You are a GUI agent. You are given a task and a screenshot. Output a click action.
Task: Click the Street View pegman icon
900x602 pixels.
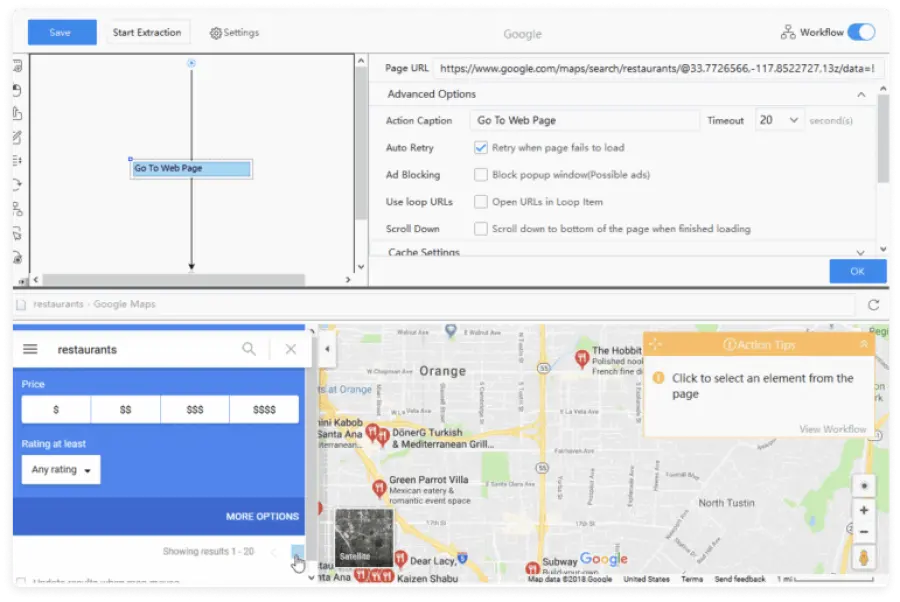pos(864,558)
